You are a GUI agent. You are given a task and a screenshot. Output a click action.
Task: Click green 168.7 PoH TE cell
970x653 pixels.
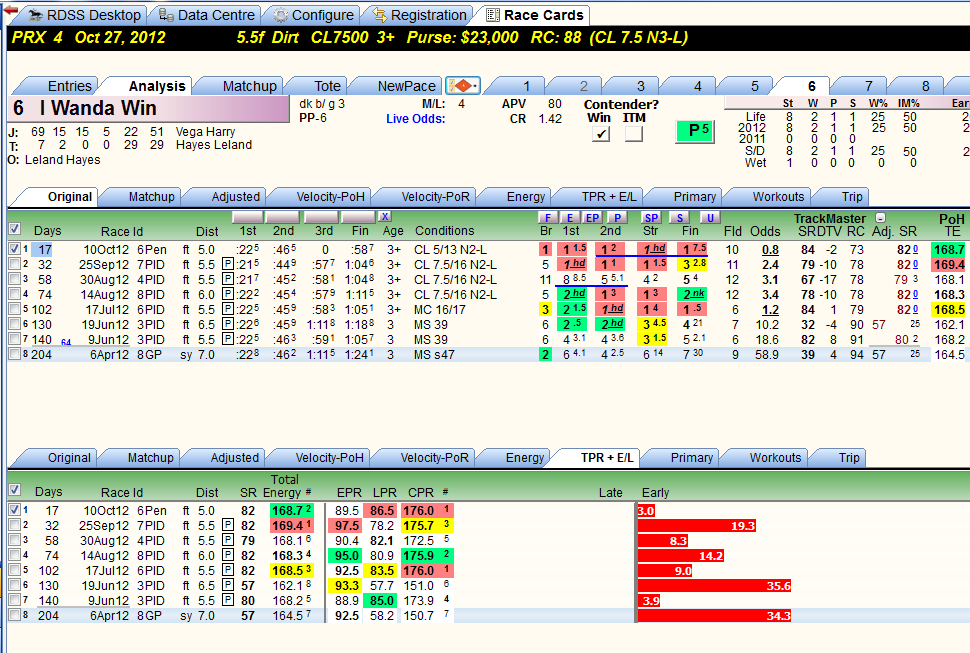[x=949, y=250]
